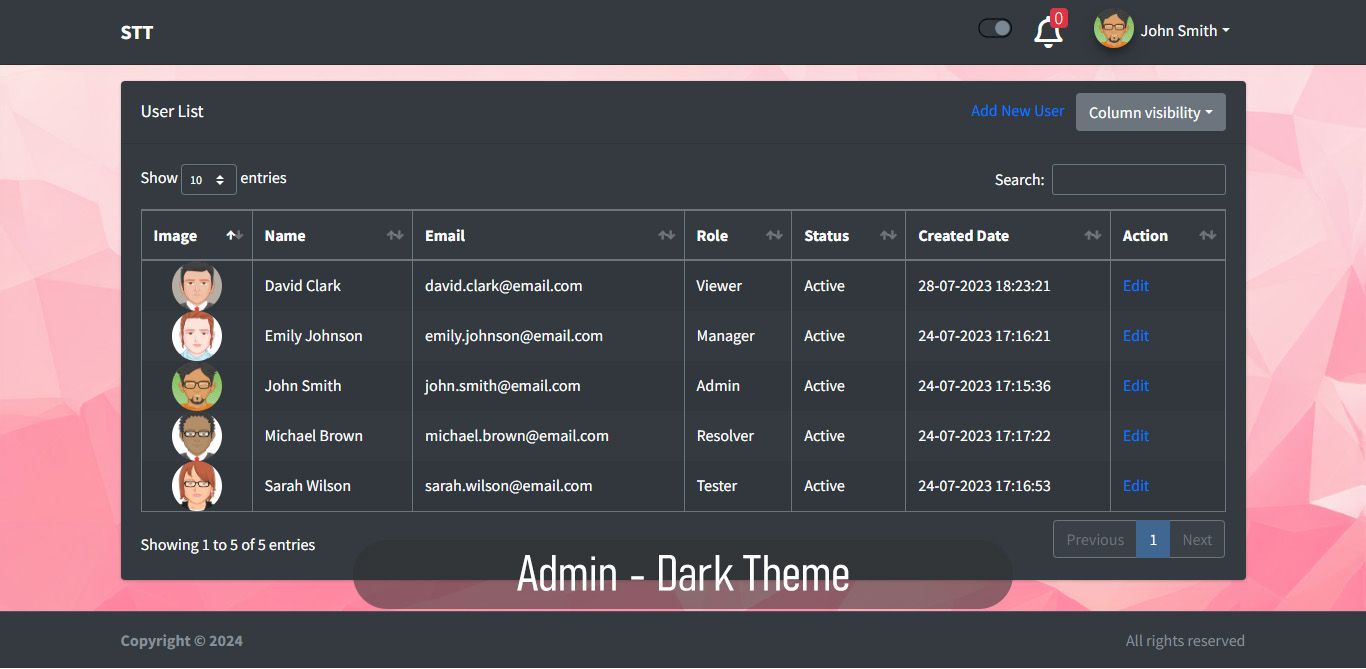1366x669 pixels.
Task: Click the Add New User link
Action: (1017, 111)
